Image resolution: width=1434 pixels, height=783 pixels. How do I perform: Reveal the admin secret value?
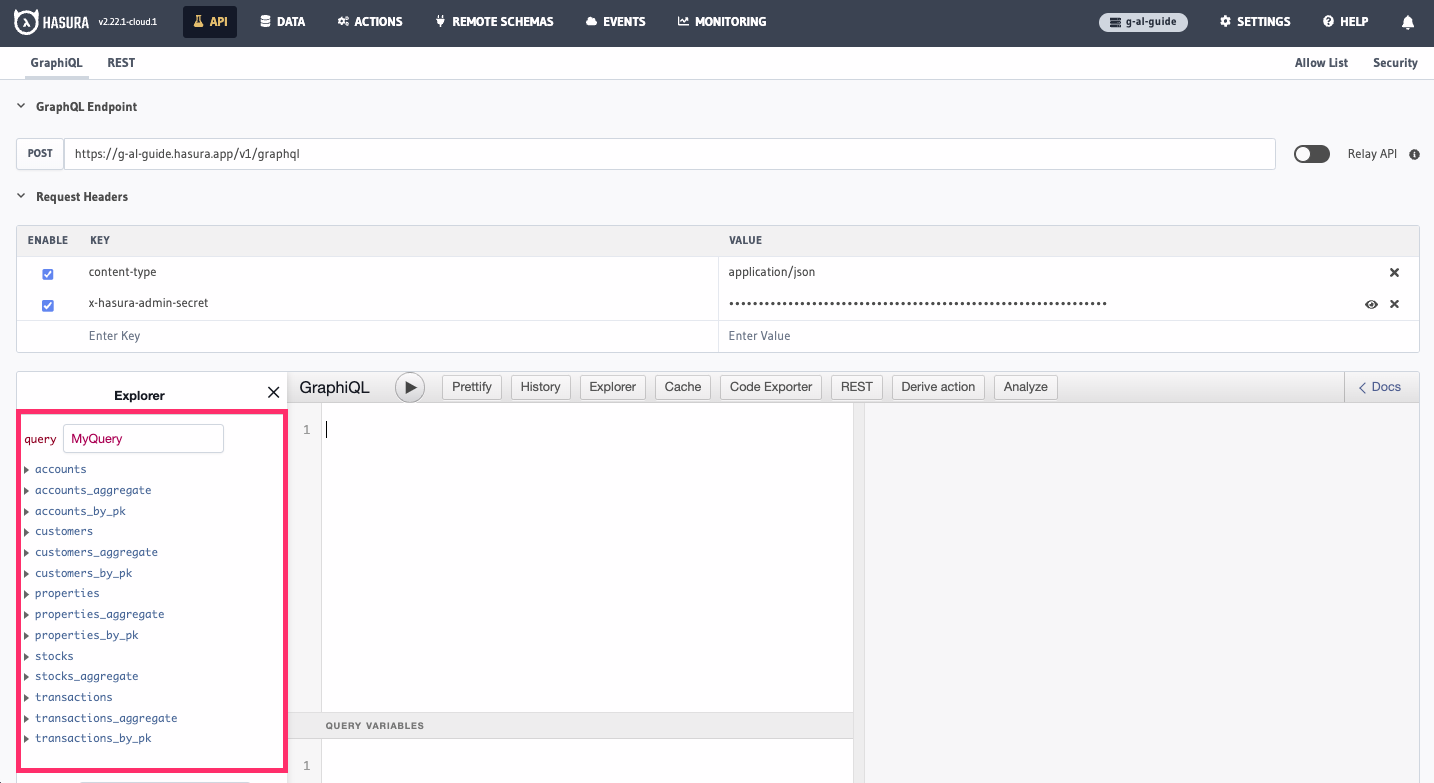1371,304
